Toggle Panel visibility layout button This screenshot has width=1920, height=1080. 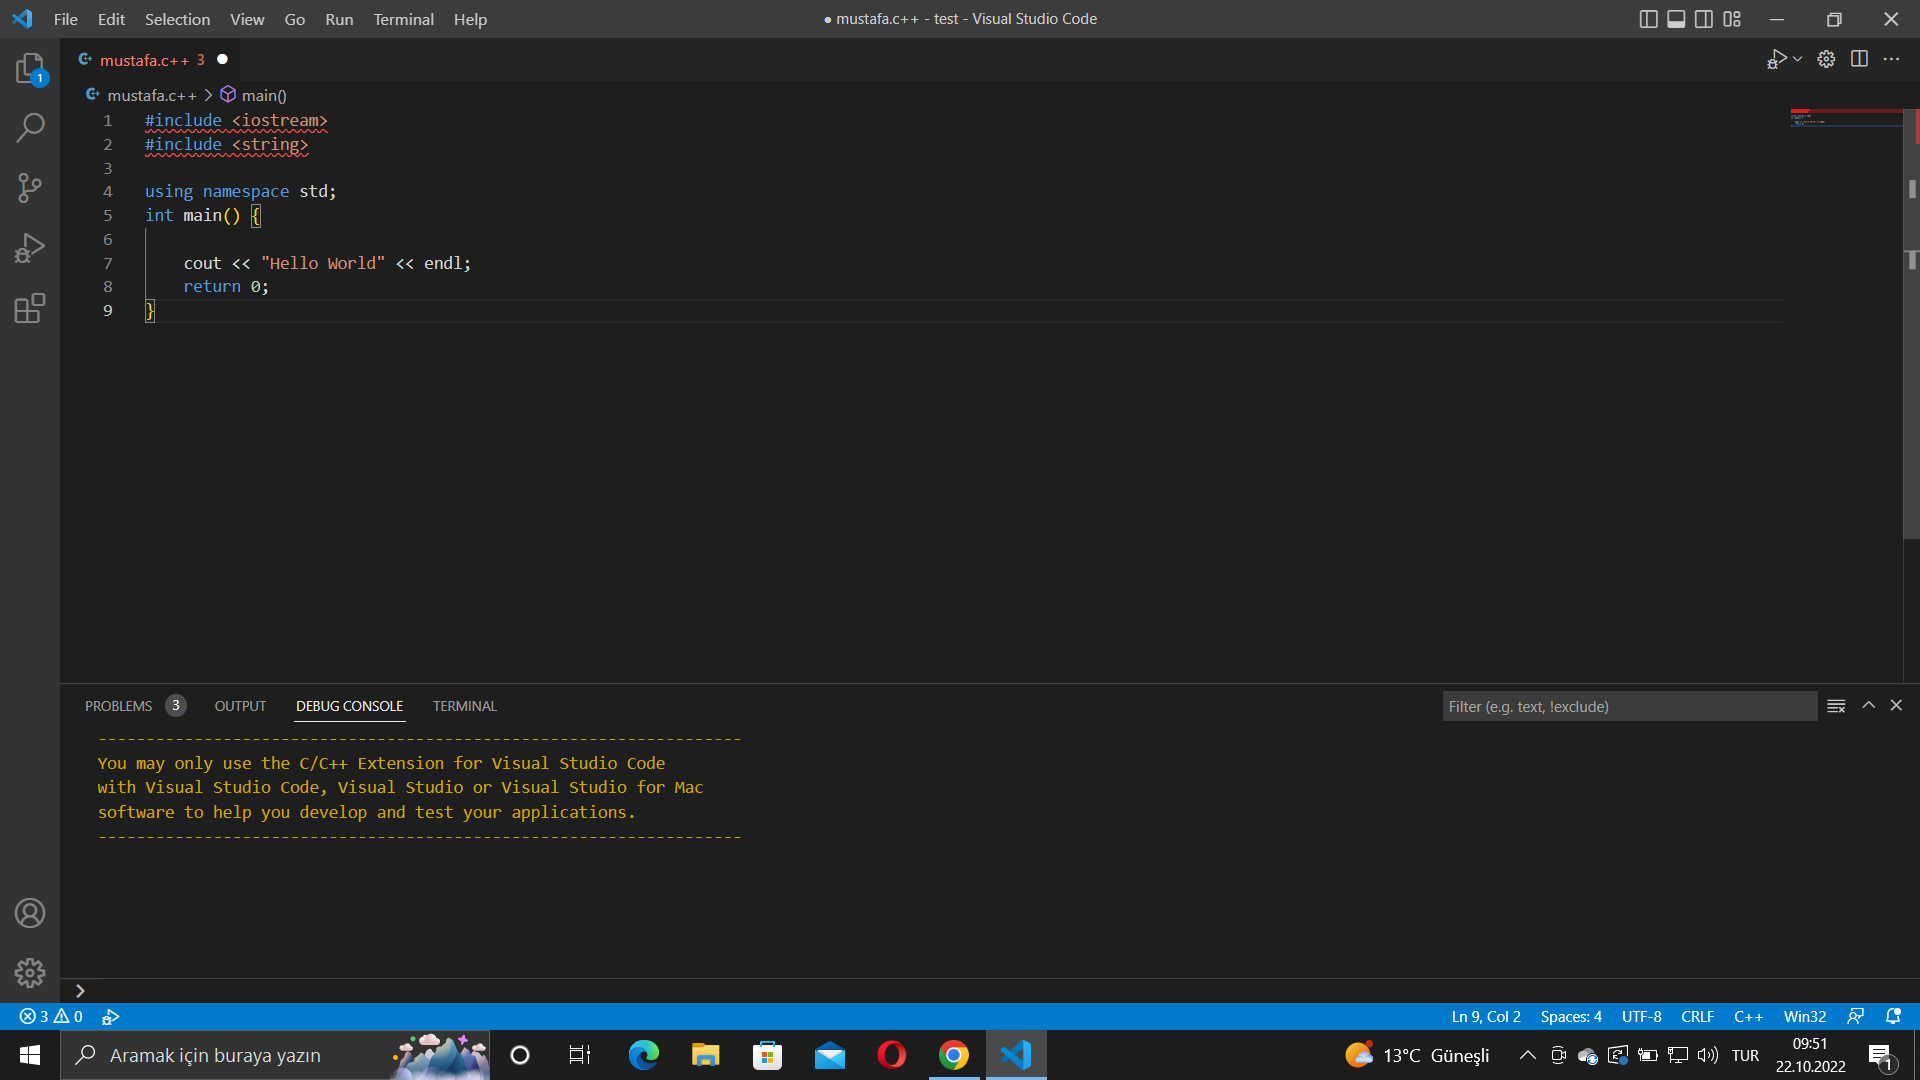1676,19
